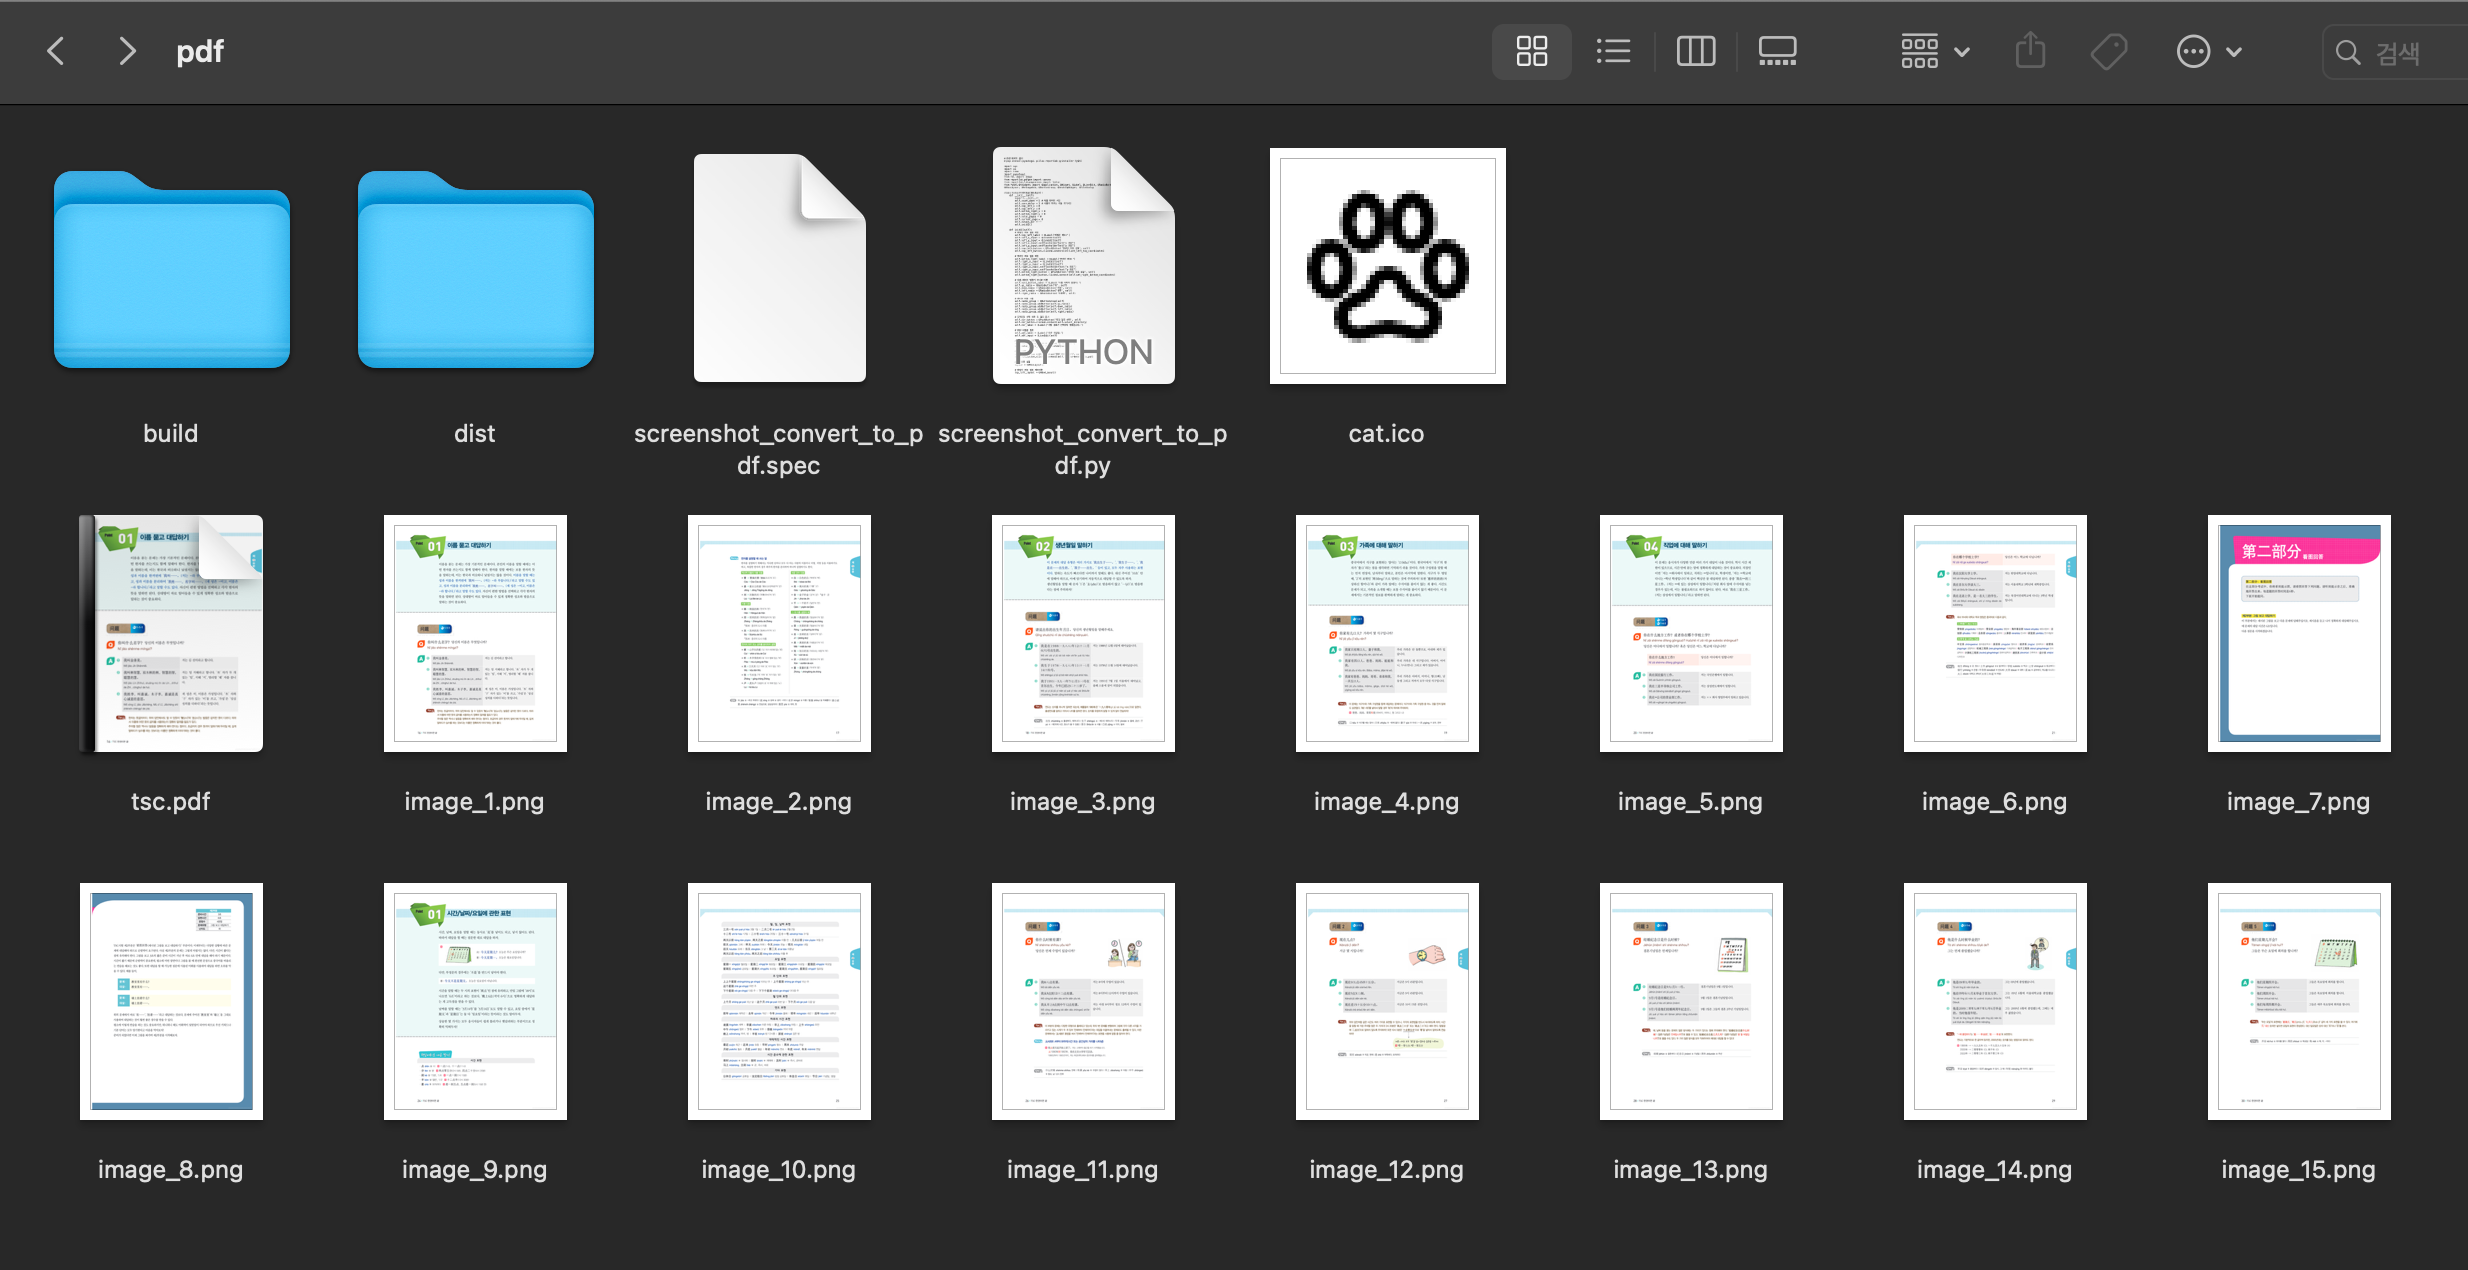Screen dimensions: 2468x1270
Task: Select the screenshot_convert_to_pdf.py Python file icon
Action: 1084,266
